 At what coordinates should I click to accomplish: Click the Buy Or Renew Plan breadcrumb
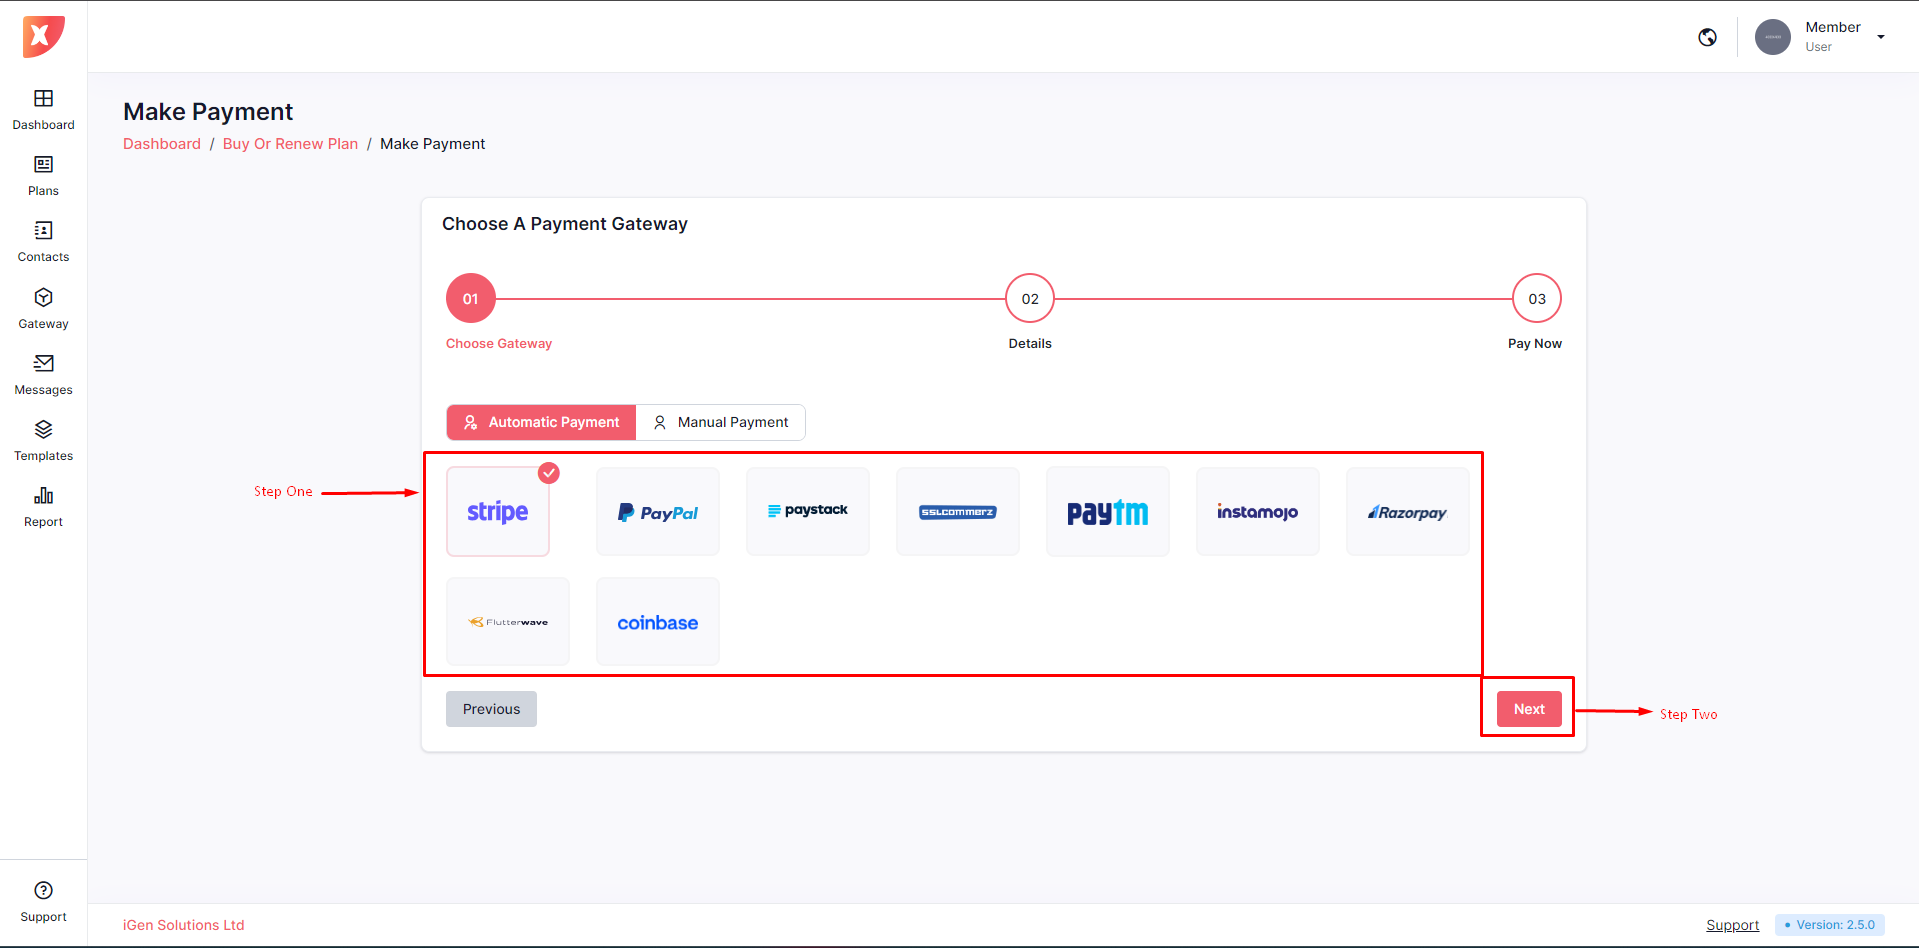[x=290, y=144]
